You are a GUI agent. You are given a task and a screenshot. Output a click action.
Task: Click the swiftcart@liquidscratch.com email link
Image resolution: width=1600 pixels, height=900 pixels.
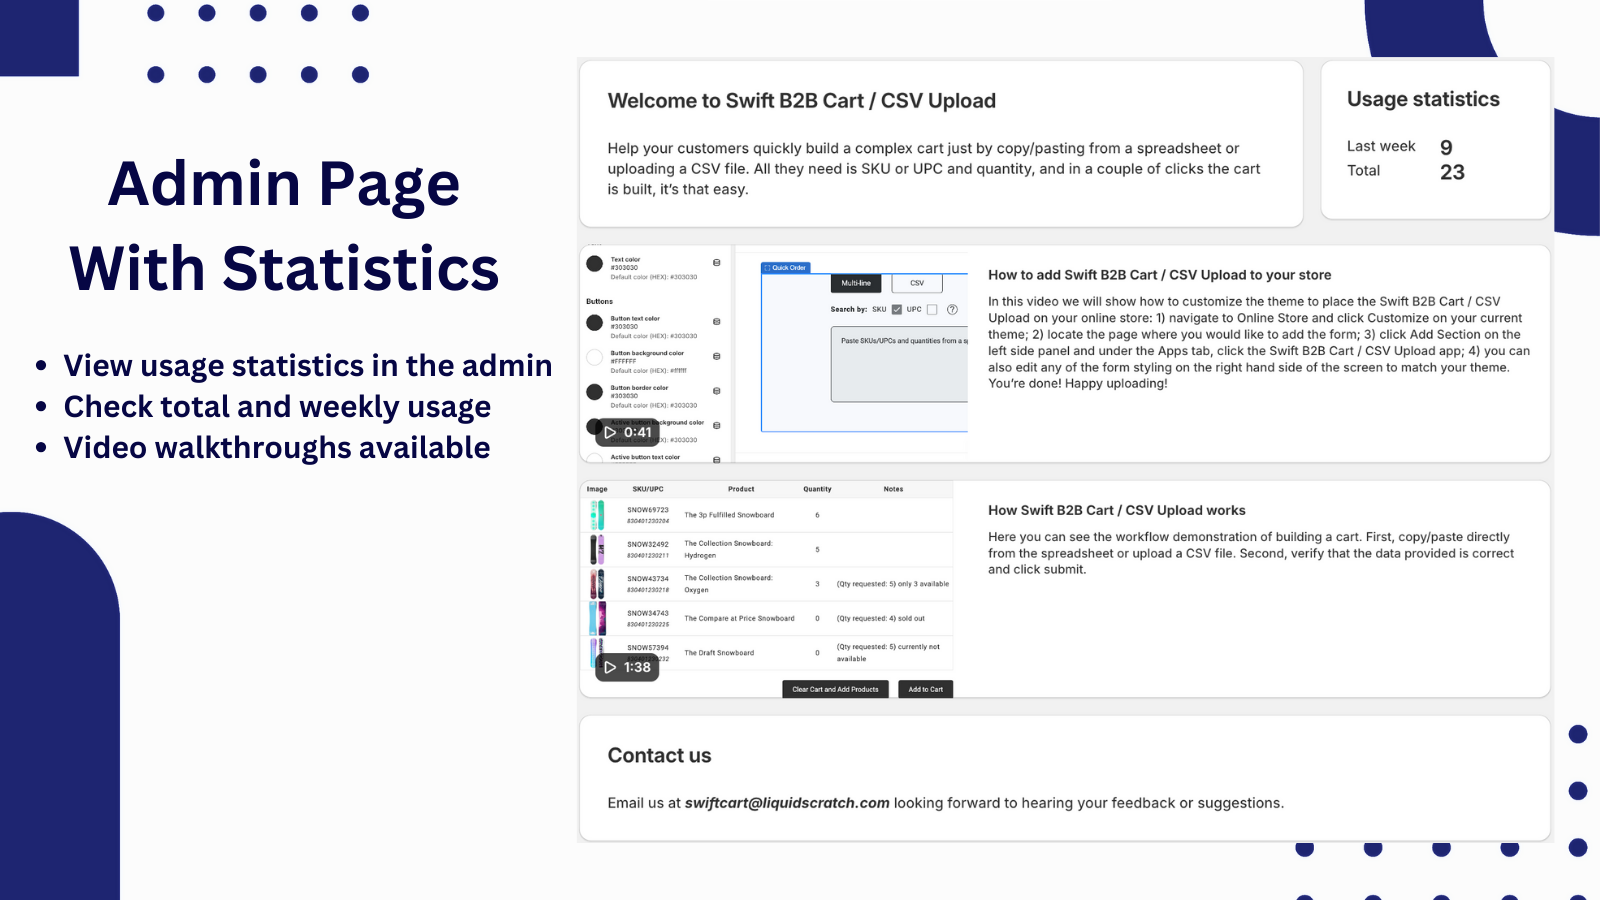(785, 802)
